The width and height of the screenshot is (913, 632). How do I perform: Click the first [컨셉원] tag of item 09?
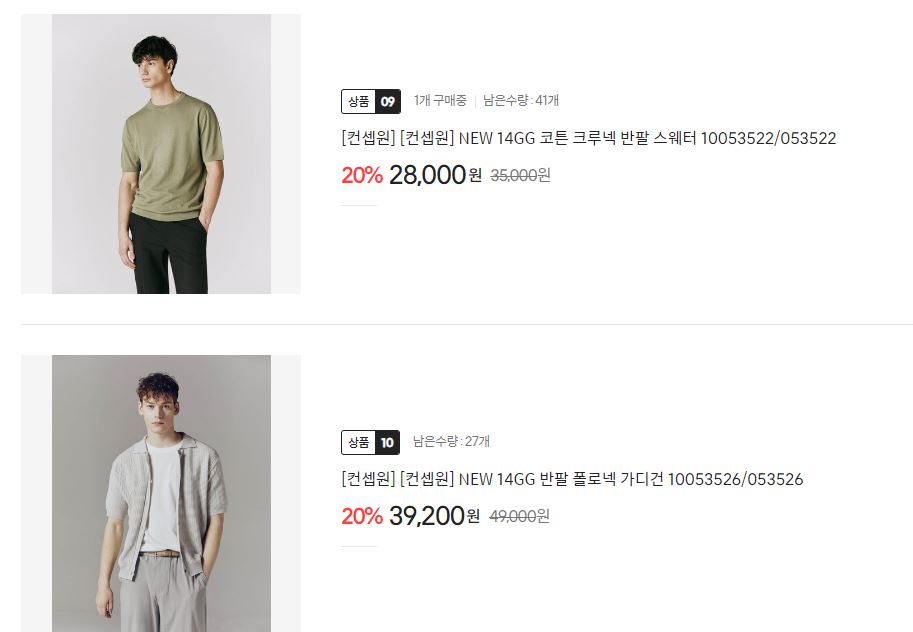369,138
